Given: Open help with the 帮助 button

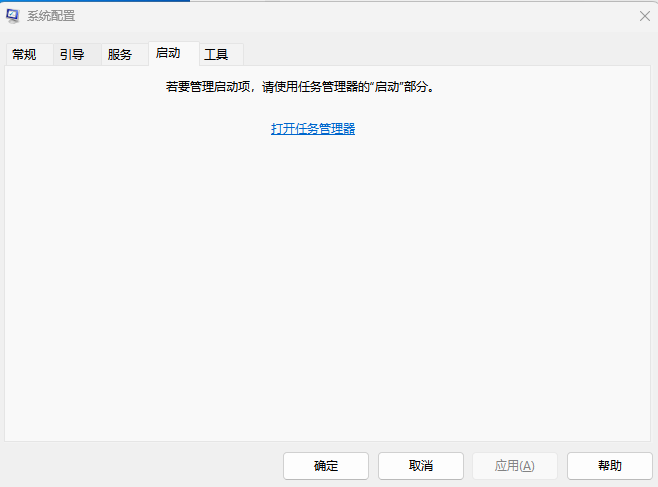Looking at the screenshot, I should coord(610,466).
